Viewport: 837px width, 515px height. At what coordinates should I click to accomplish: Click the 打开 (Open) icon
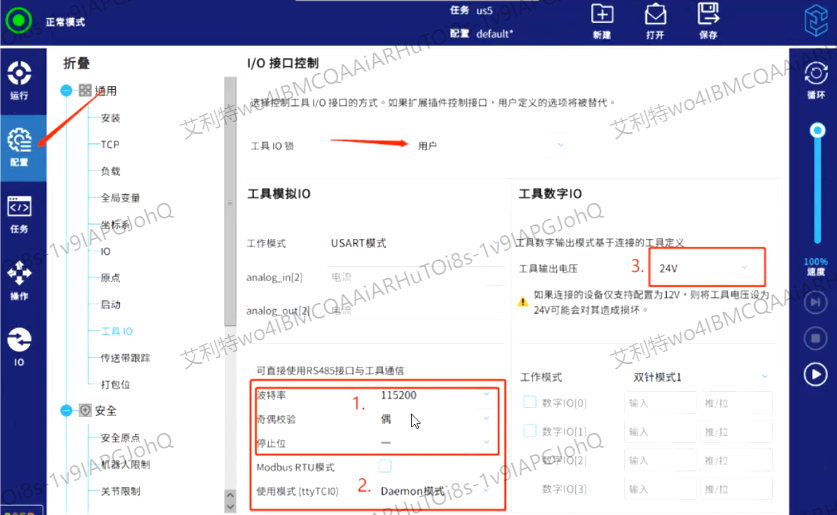point(655,15)
